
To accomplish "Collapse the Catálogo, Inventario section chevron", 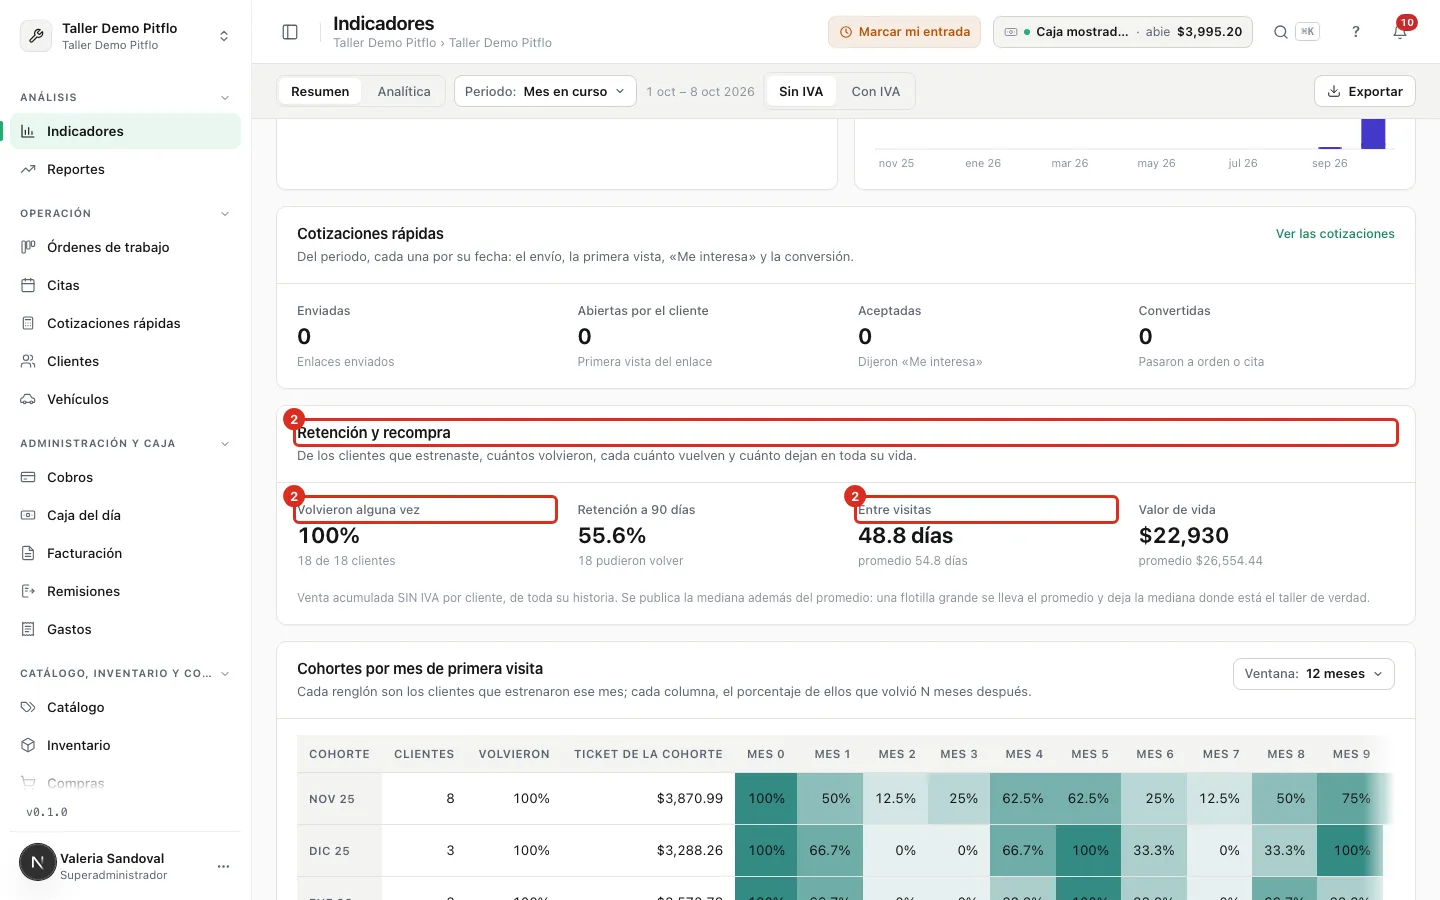I will tap(225, 674).
